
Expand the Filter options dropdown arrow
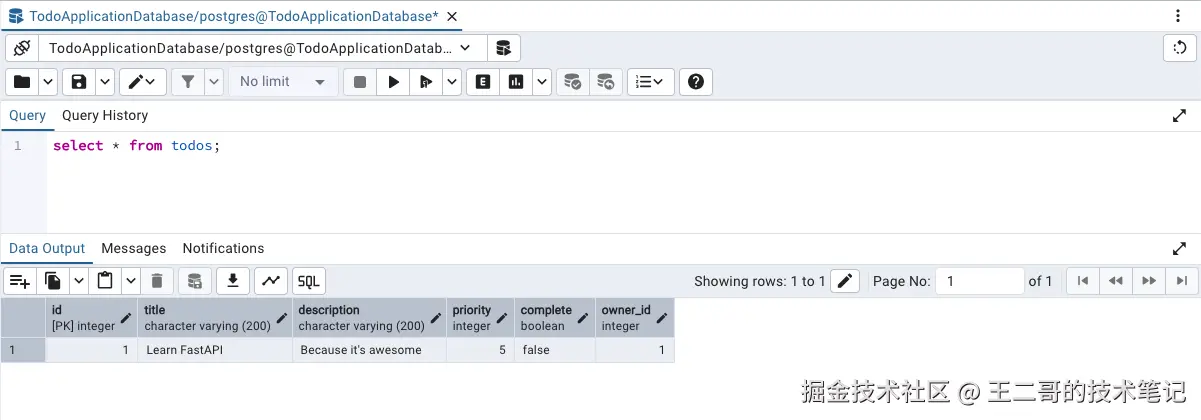pyautogui.click(x=214, y=82)
